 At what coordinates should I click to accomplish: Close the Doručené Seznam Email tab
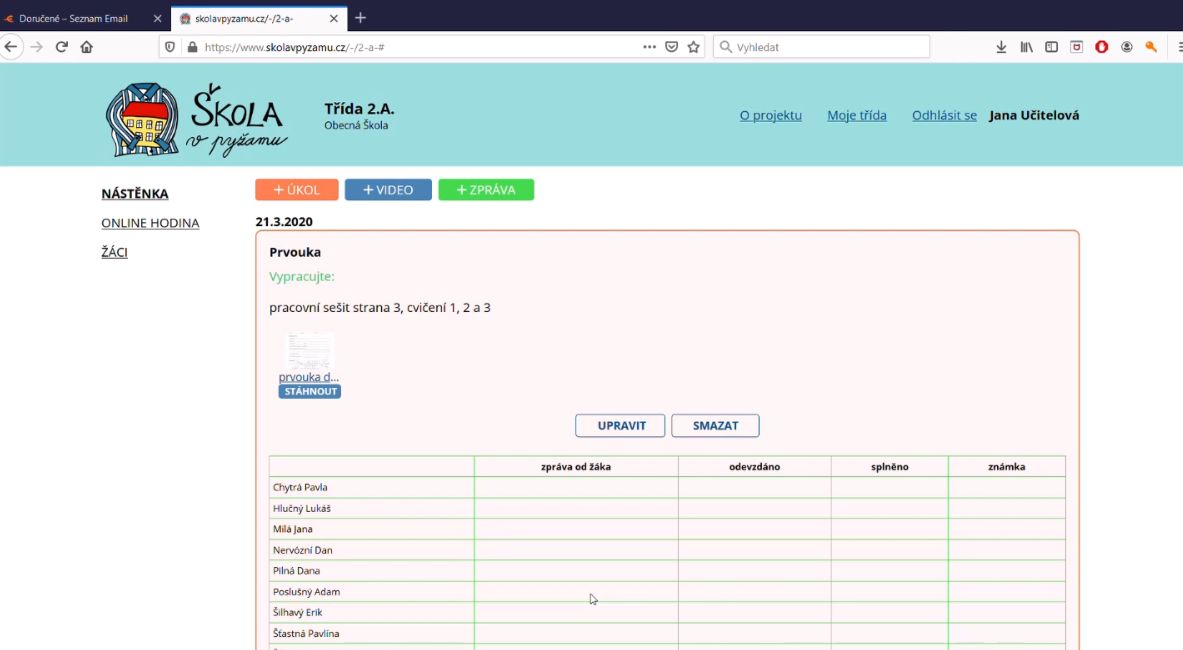click(x=157, y=18)
